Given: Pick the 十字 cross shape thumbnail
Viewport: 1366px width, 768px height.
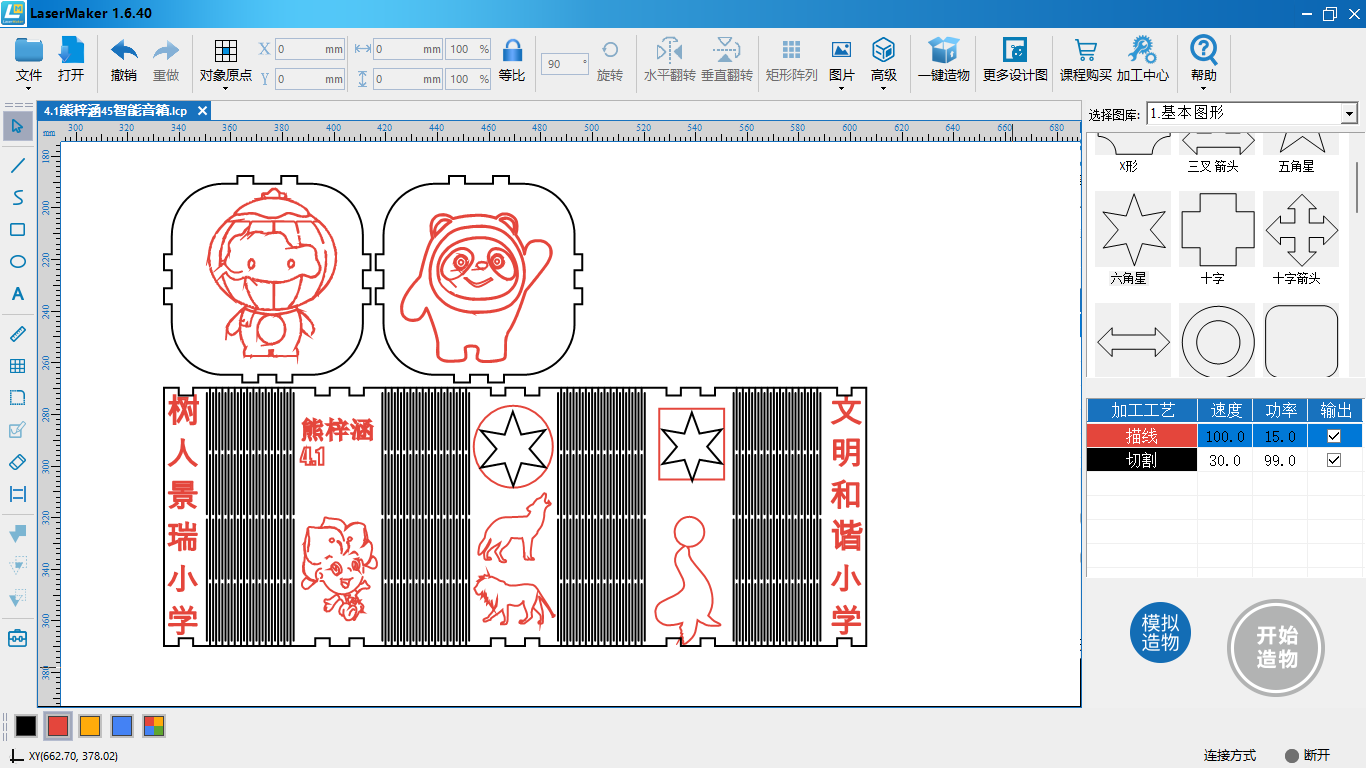Looking at the screenshot, I should coord(1217,228).
